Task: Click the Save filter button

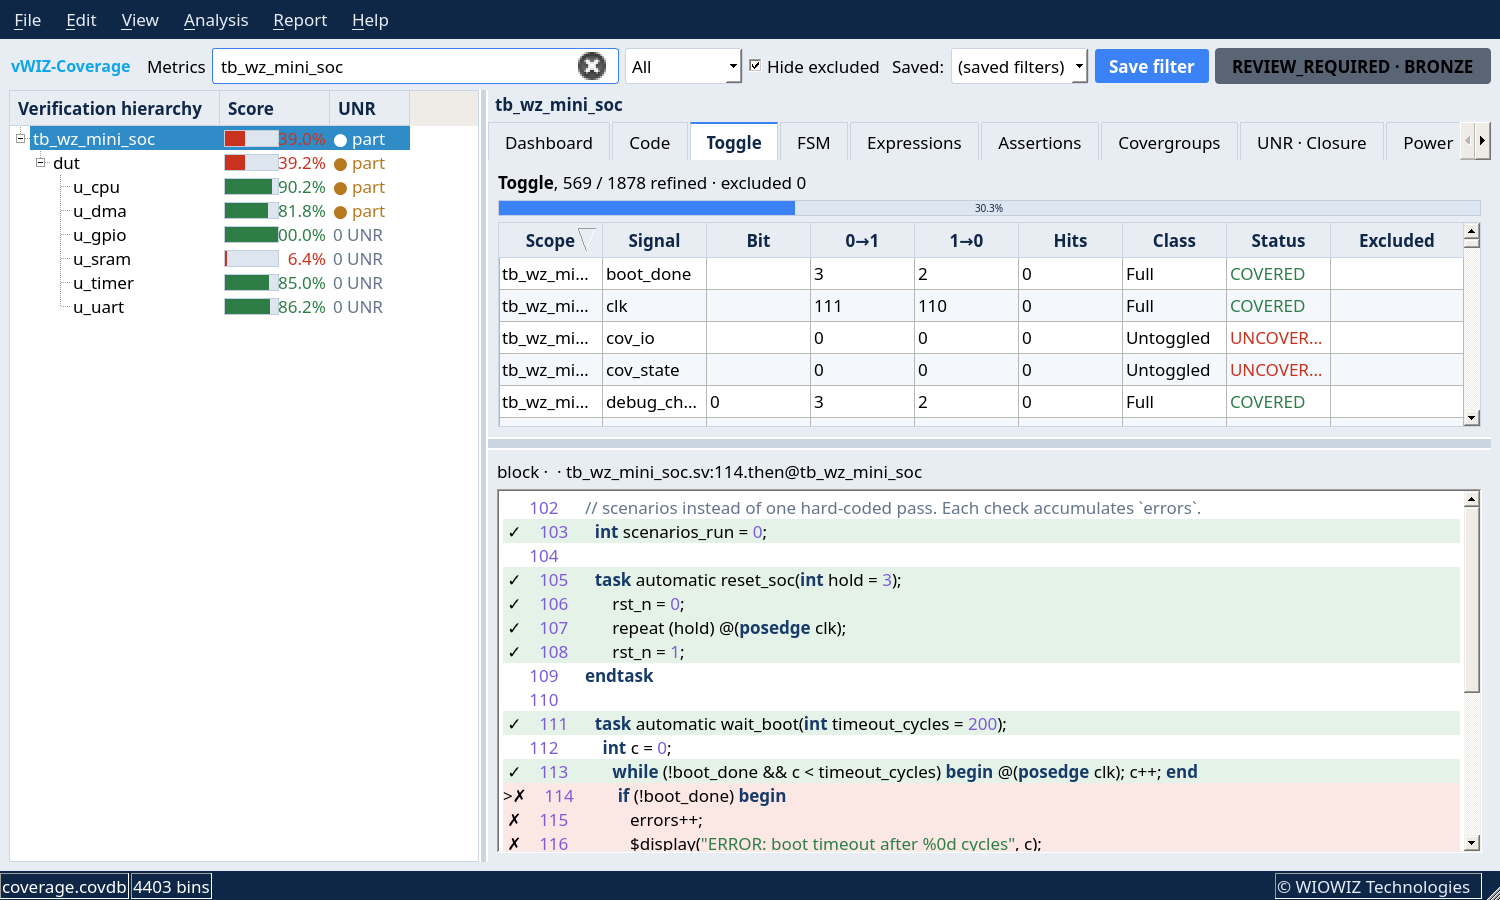Action: [x=1151, y=66]
